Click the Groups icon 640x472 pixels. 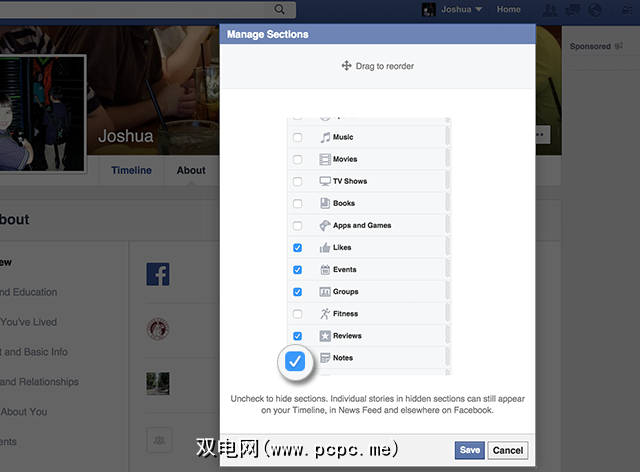(325, 292)
